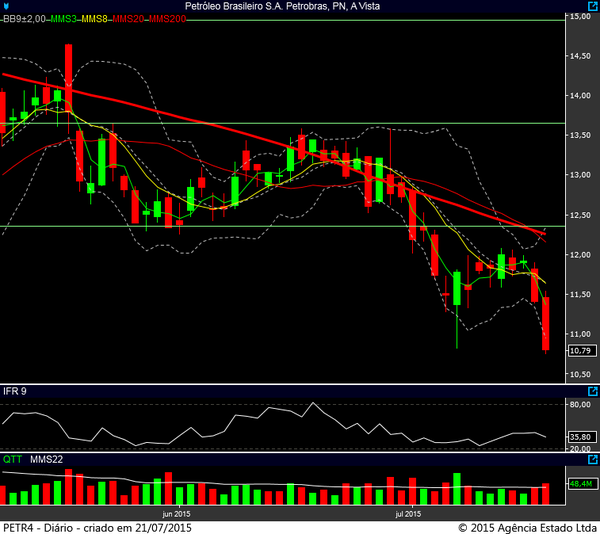Select the IFR 9 panel title
The height and width of the screenshot is (534, 600).
[x=14, y=390]
